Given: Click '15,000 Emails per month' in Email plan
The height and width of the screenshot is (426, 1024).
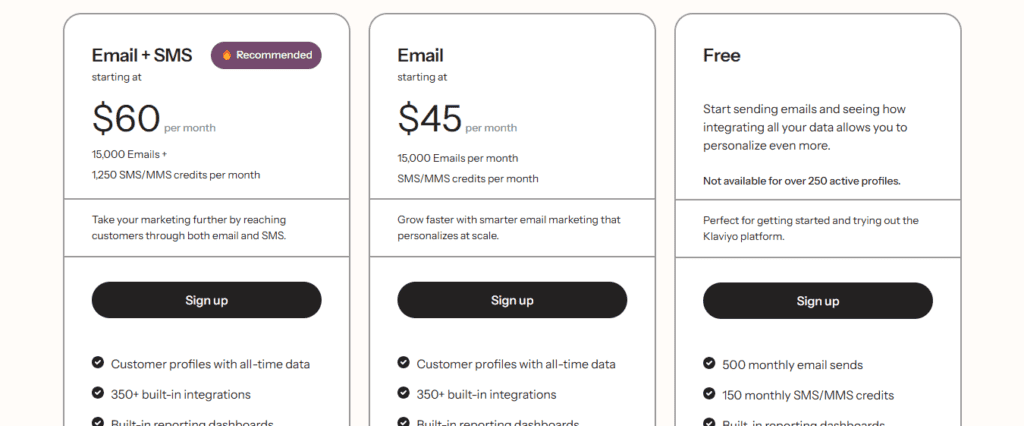Looking at the screenshot, I should point(458,158).
